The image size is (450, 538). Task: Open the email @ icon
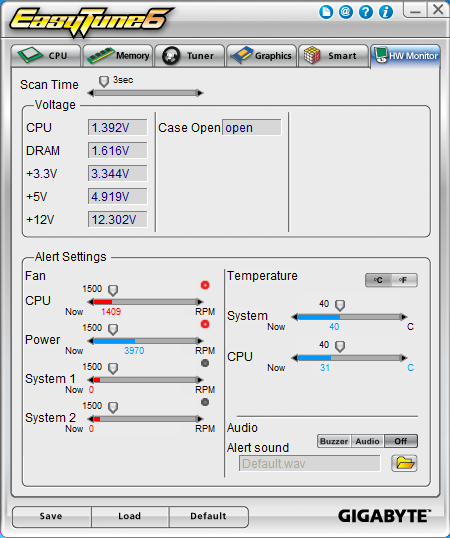coord(346,12)
